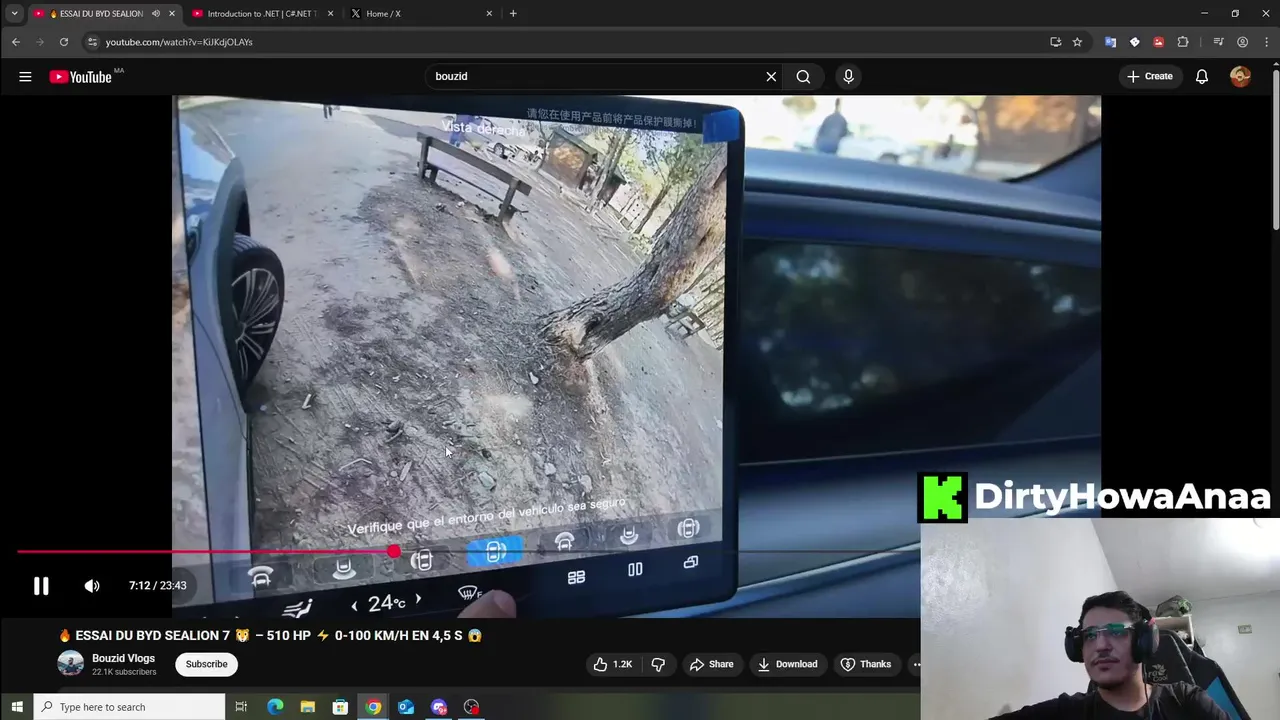Image resolution: width=1280 pixels, height=720 pixels.
Task: Bookmark this page with the star
Action: tap(1077, 42)
